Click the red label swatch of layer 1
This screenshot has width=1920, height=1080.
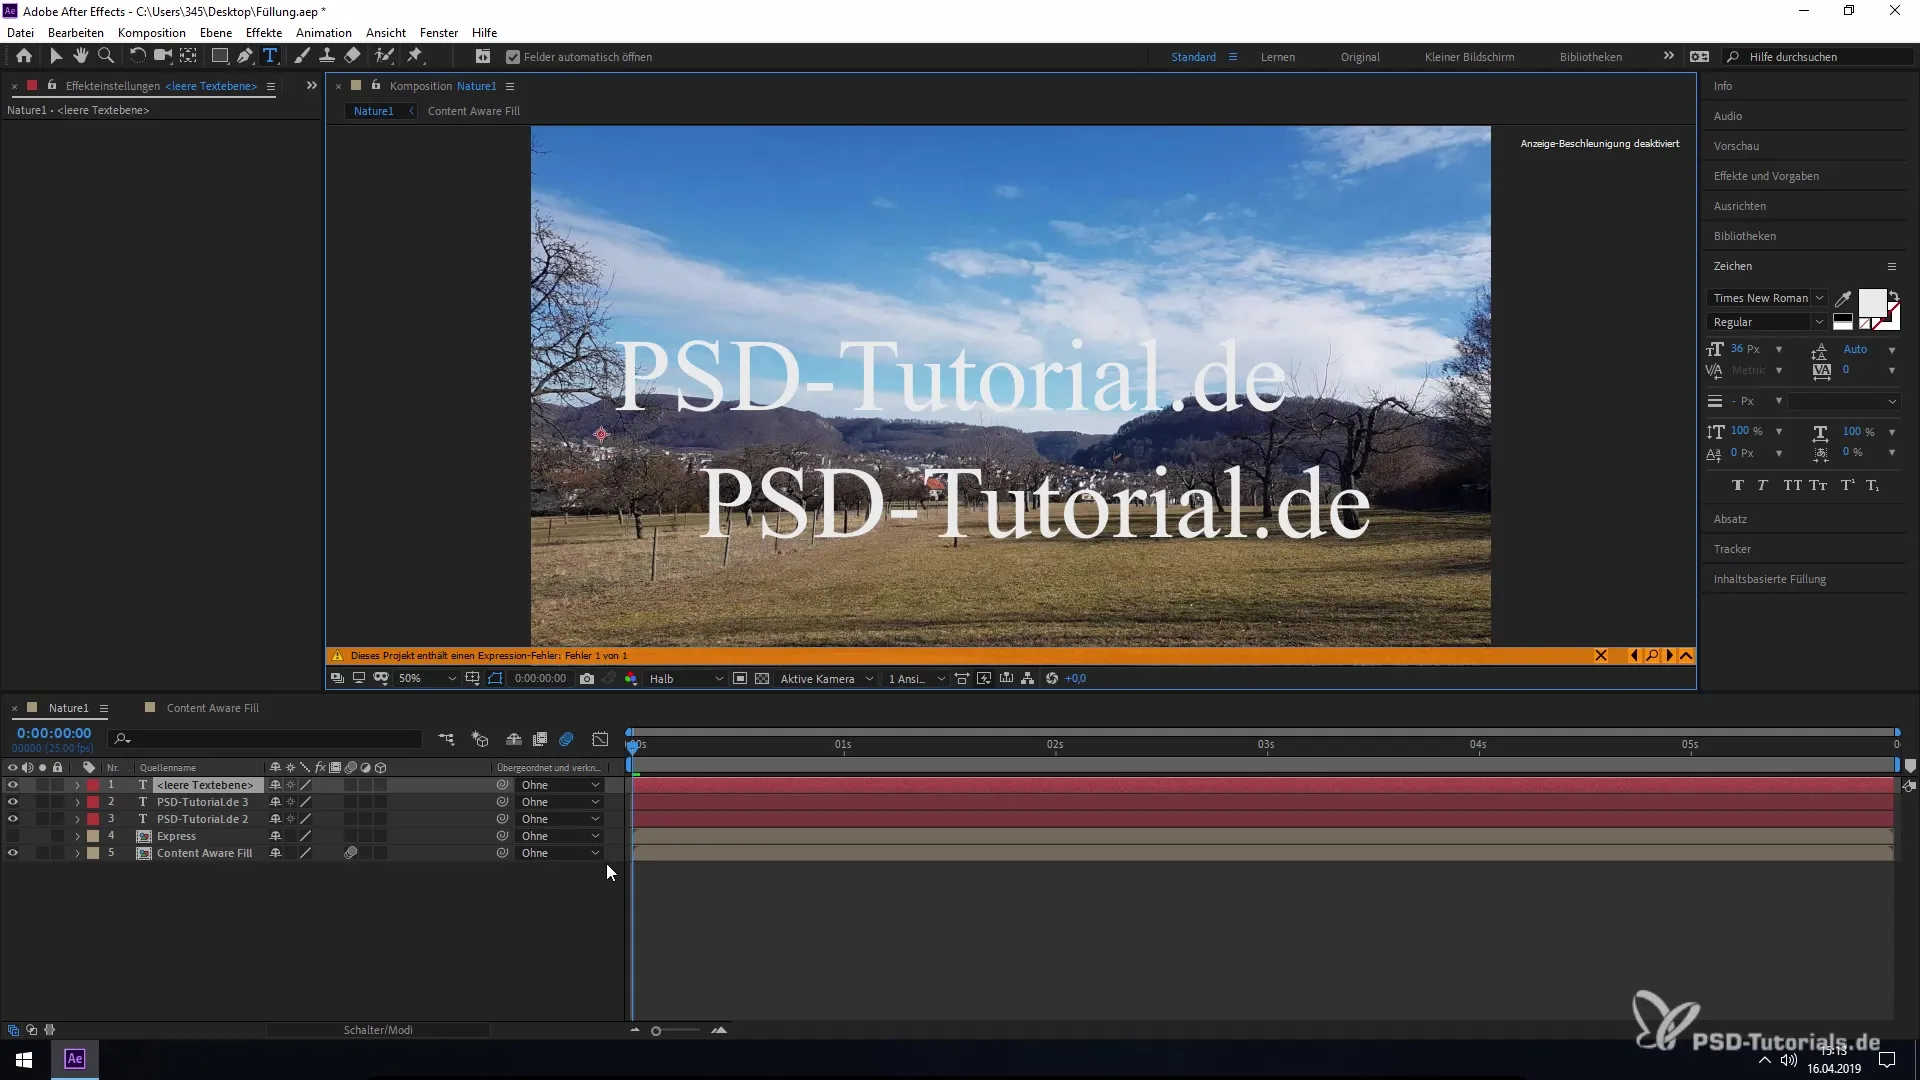click(x=93, y=785)
